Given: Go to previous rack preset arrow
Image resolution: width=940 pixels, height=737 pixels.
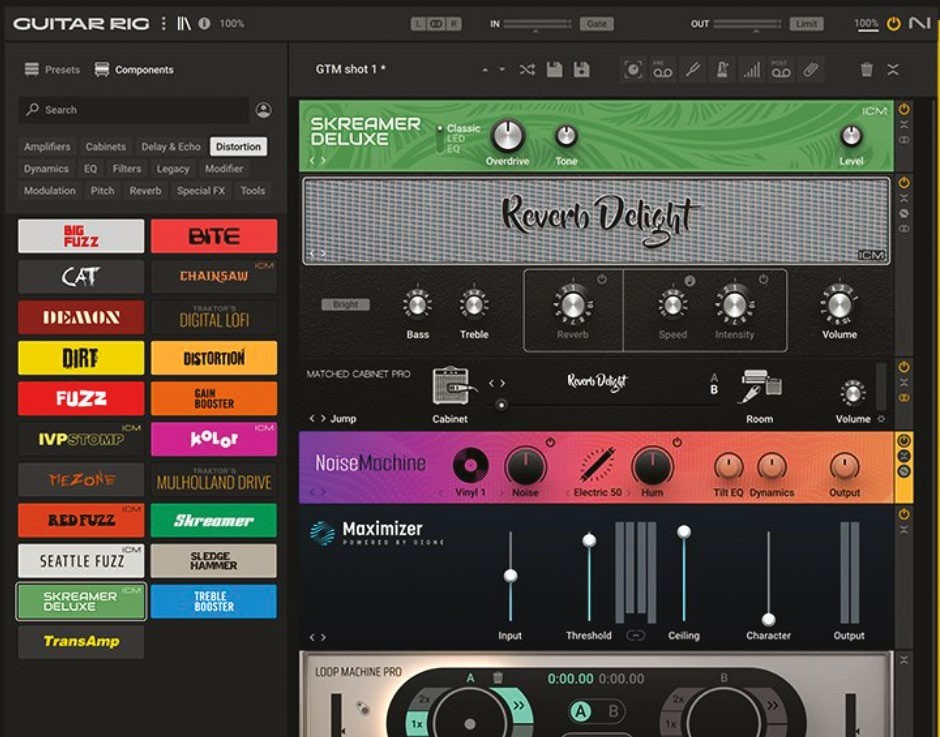Looking at the screenshot, I should coord(484,69).
